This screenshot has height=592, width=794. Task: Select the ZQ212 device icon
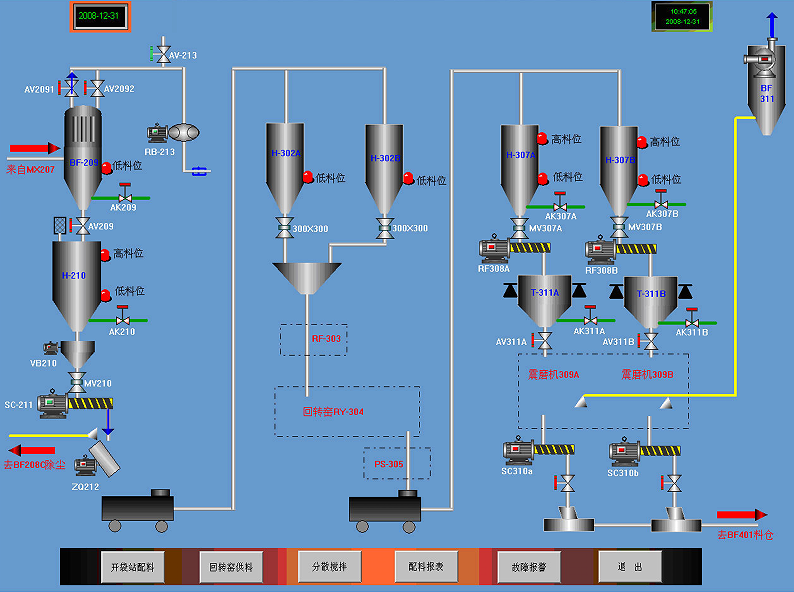coord(100,460)
